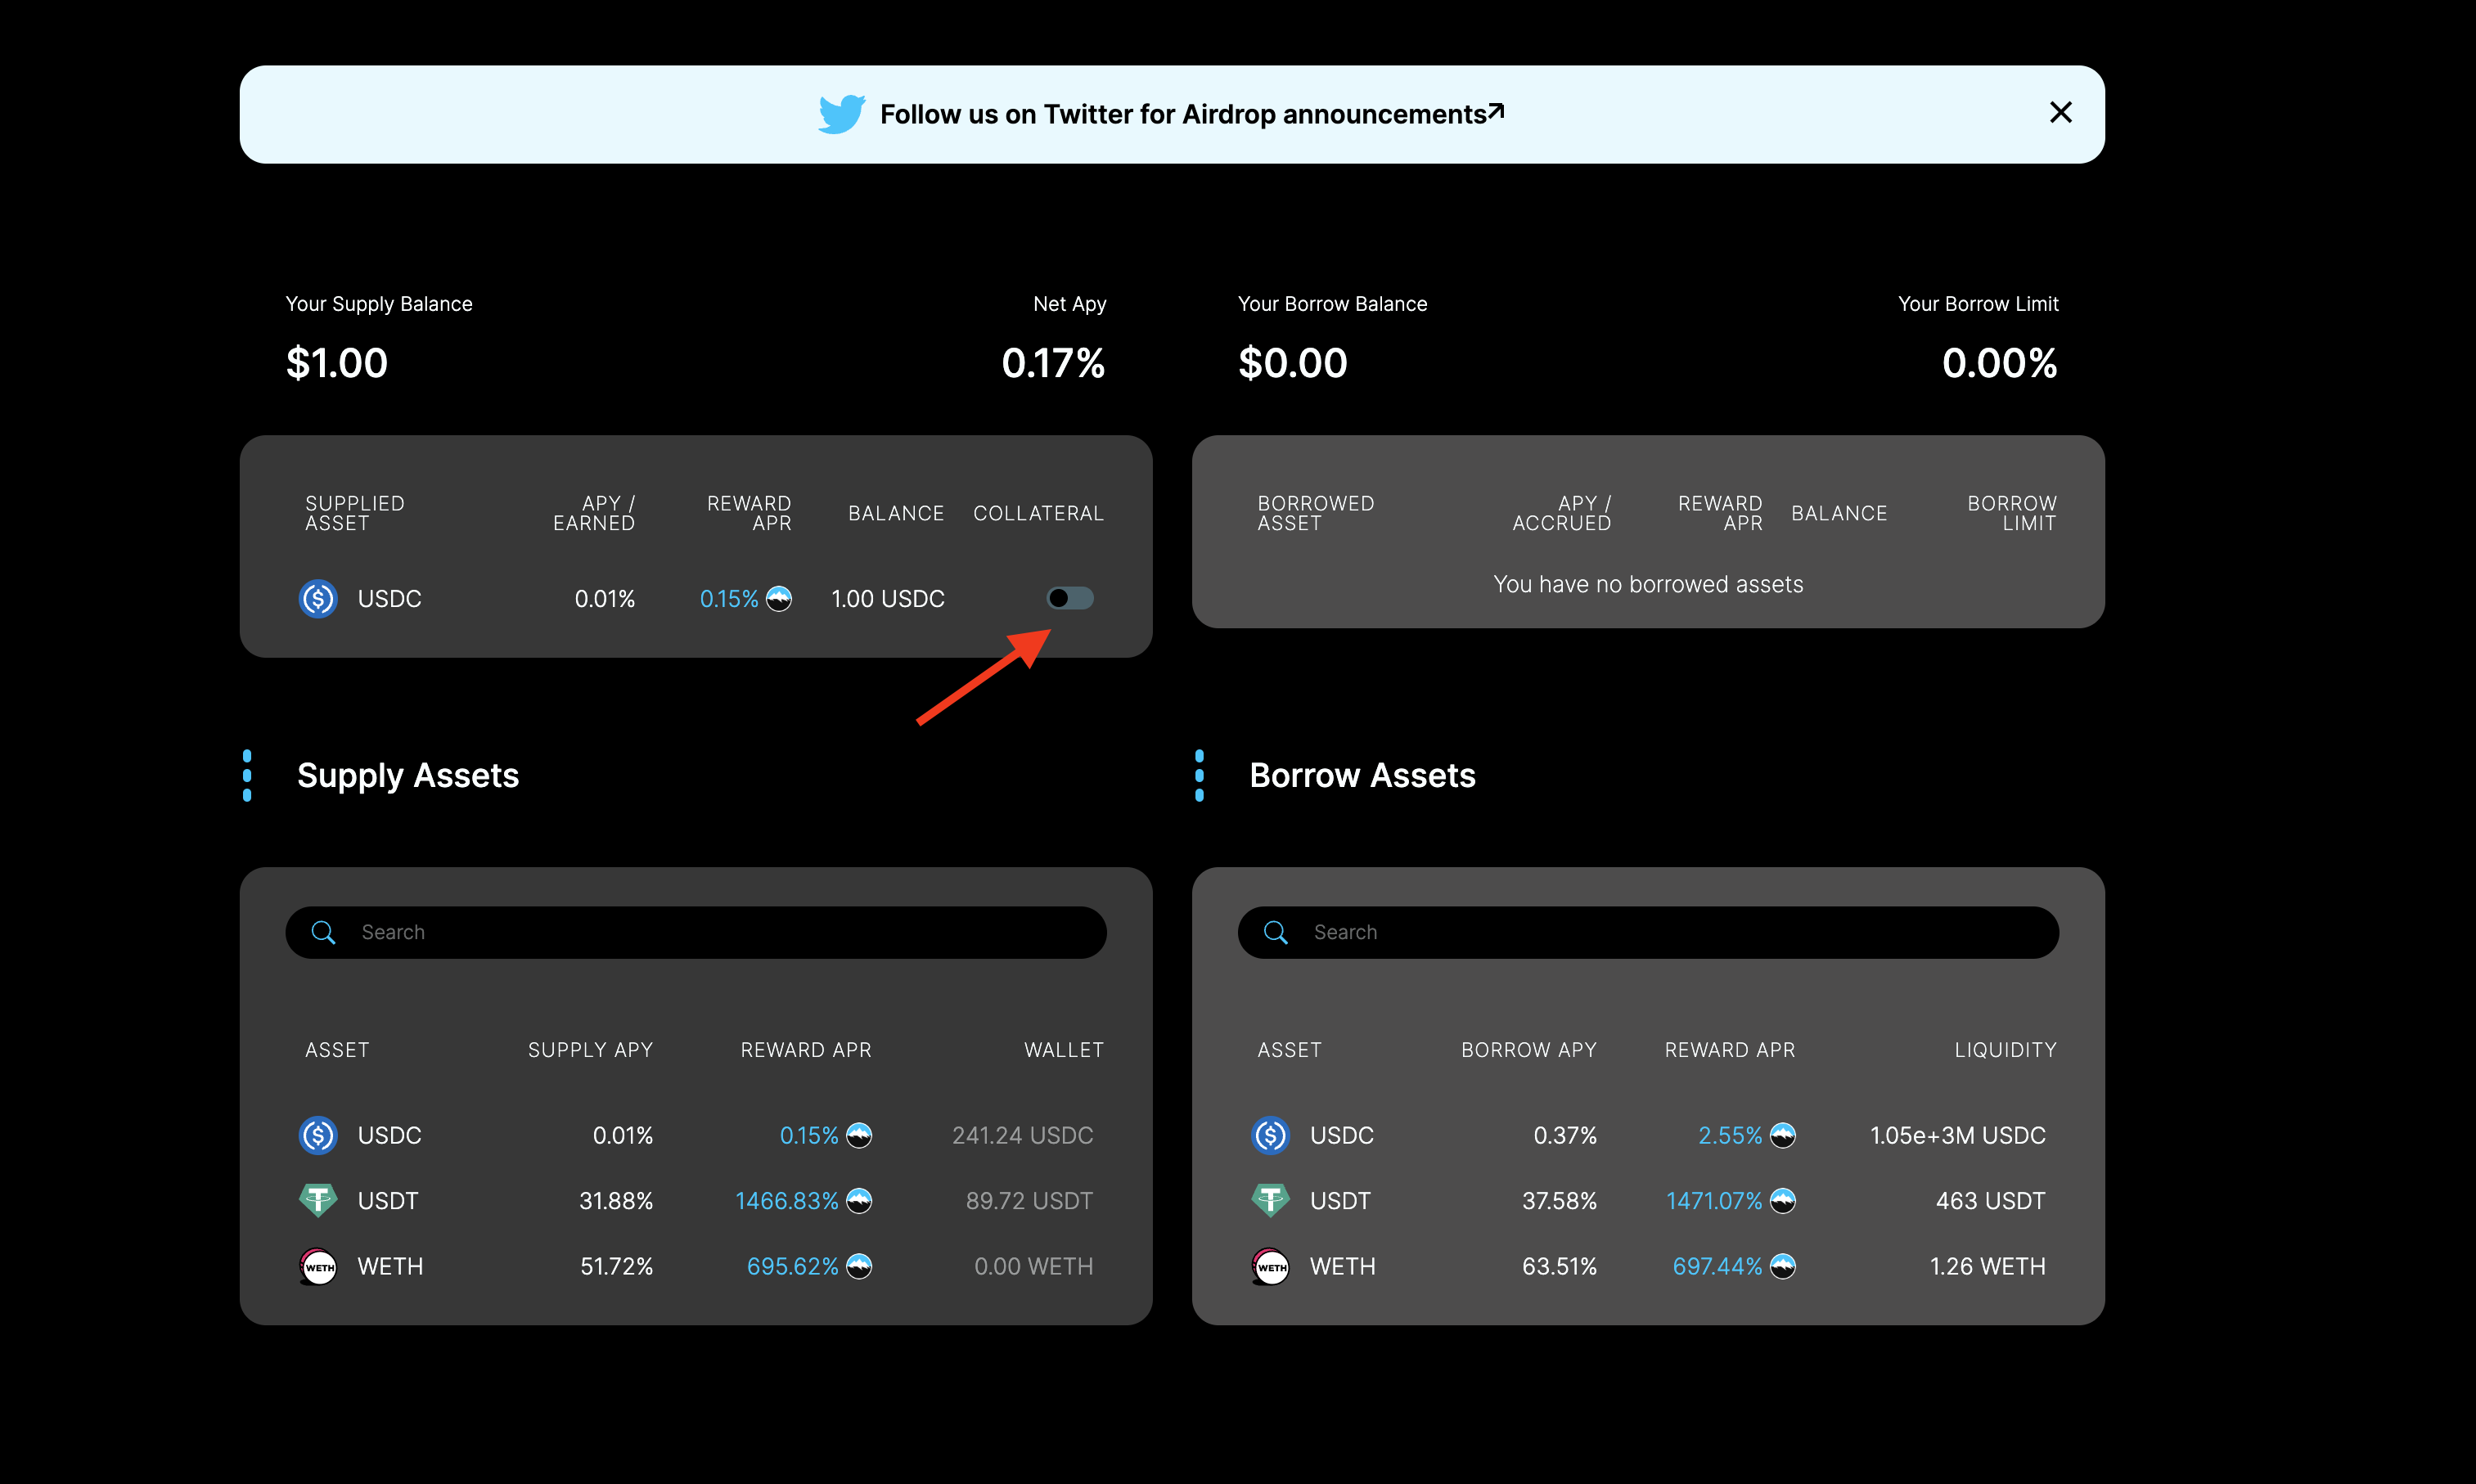Close the airdrop announcement banner
Screen dimensions: 2476x1484
point(2060,113)
